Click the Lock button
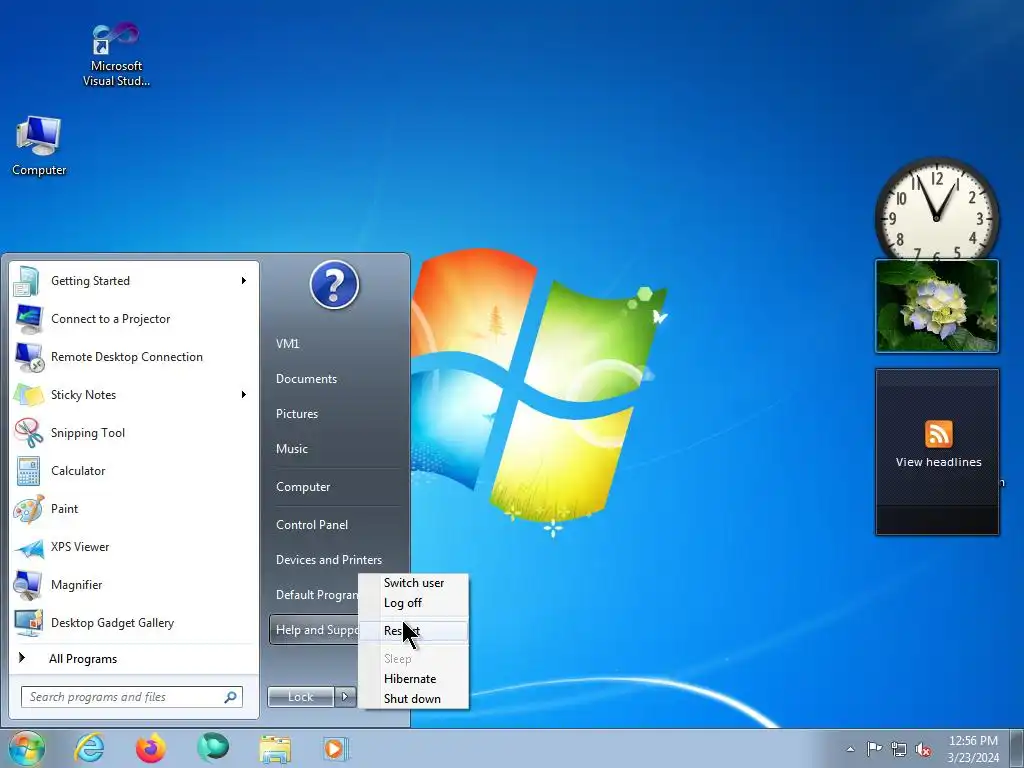The image size is (1024, 768). (x=300, y=697)
